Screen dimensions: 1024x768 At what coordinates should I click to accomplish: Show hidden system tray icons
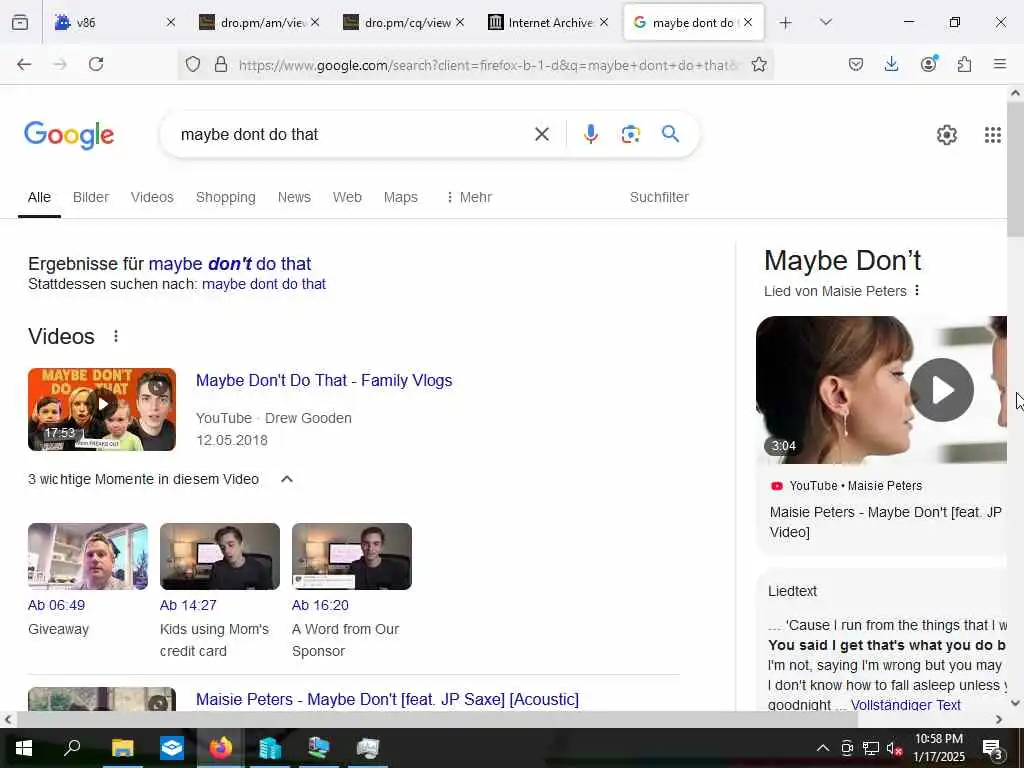(823, 748)
